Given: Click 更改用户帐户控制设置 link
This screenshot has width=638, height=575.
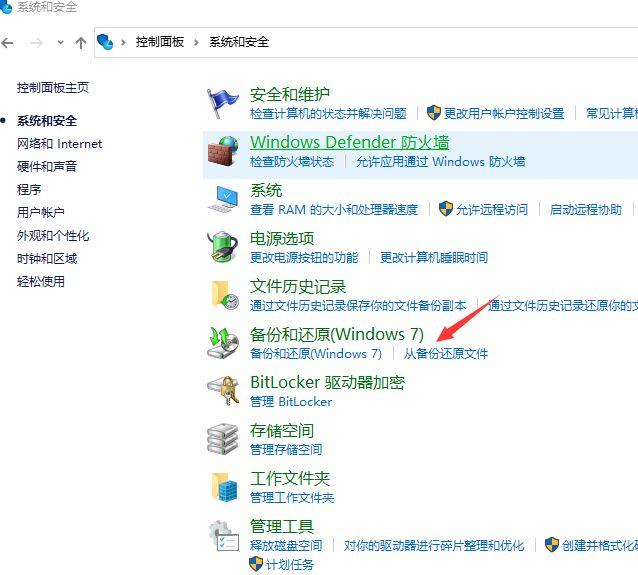Looking at the screenshot, I should pyautogui.click(x=504, y=114).
